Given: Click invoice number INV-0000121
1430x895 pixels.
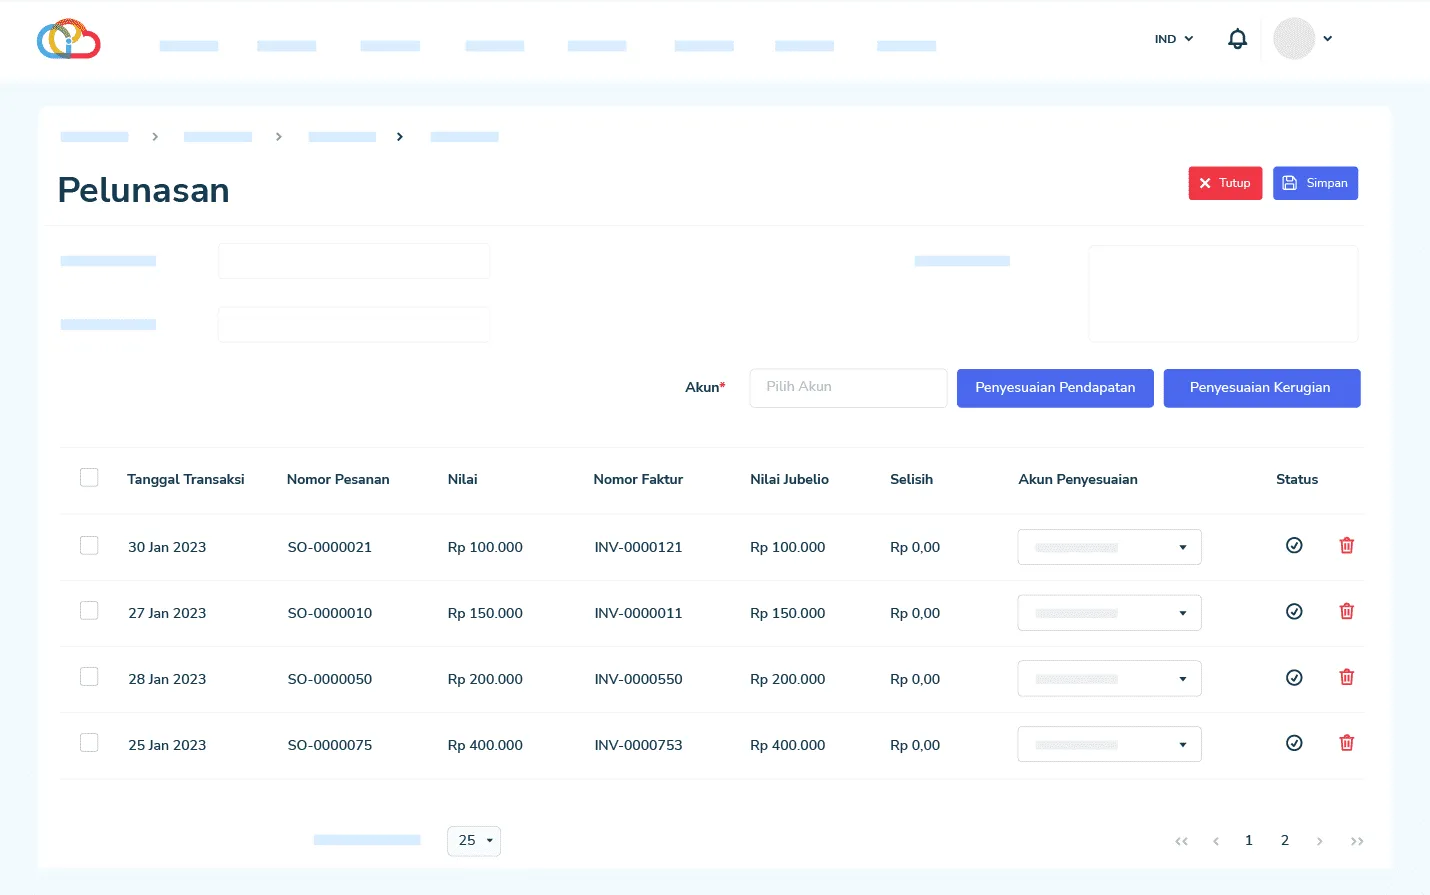Looking at the screenshot, I should tap(638, 547).
